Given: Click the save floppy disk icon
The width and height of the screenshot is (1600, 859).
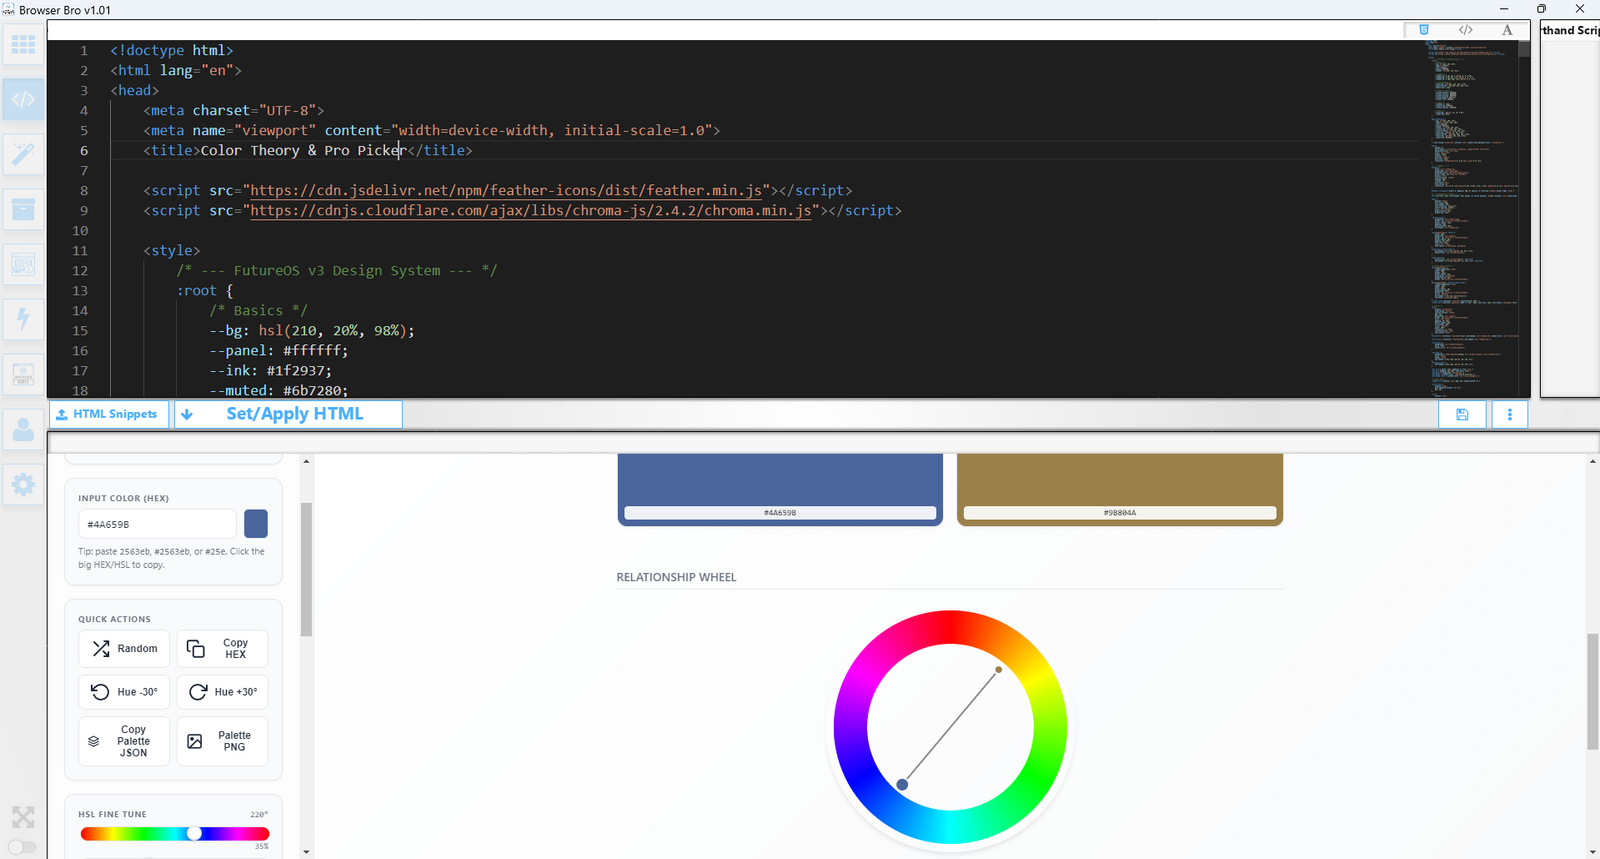Looking at the screenshot, I should pos(1462,414).
